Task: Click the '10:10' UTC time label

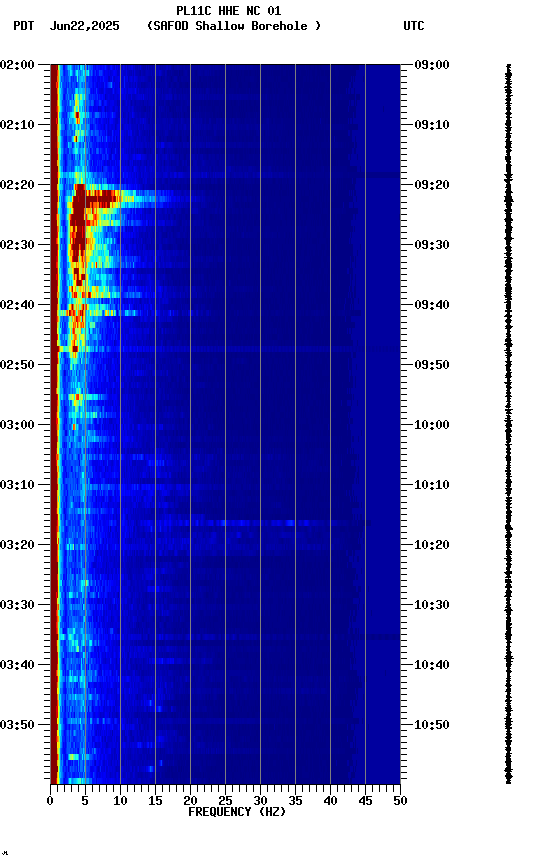Action: click(x=432, y=485)
